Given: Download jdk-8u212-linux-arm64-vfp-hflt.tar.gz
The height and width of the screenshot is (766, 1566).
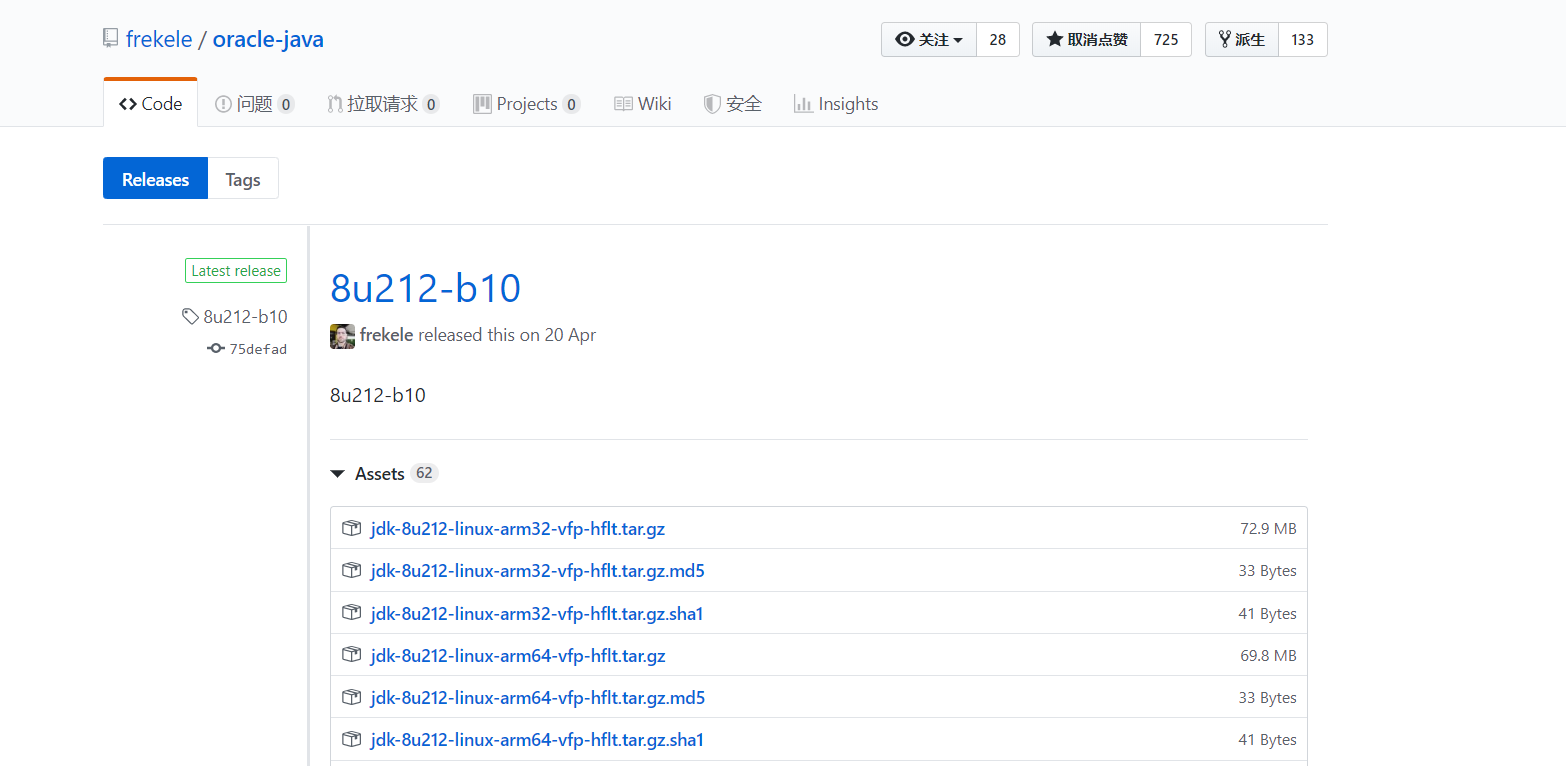Looking at the screenshot, I should tap(518, 655).
